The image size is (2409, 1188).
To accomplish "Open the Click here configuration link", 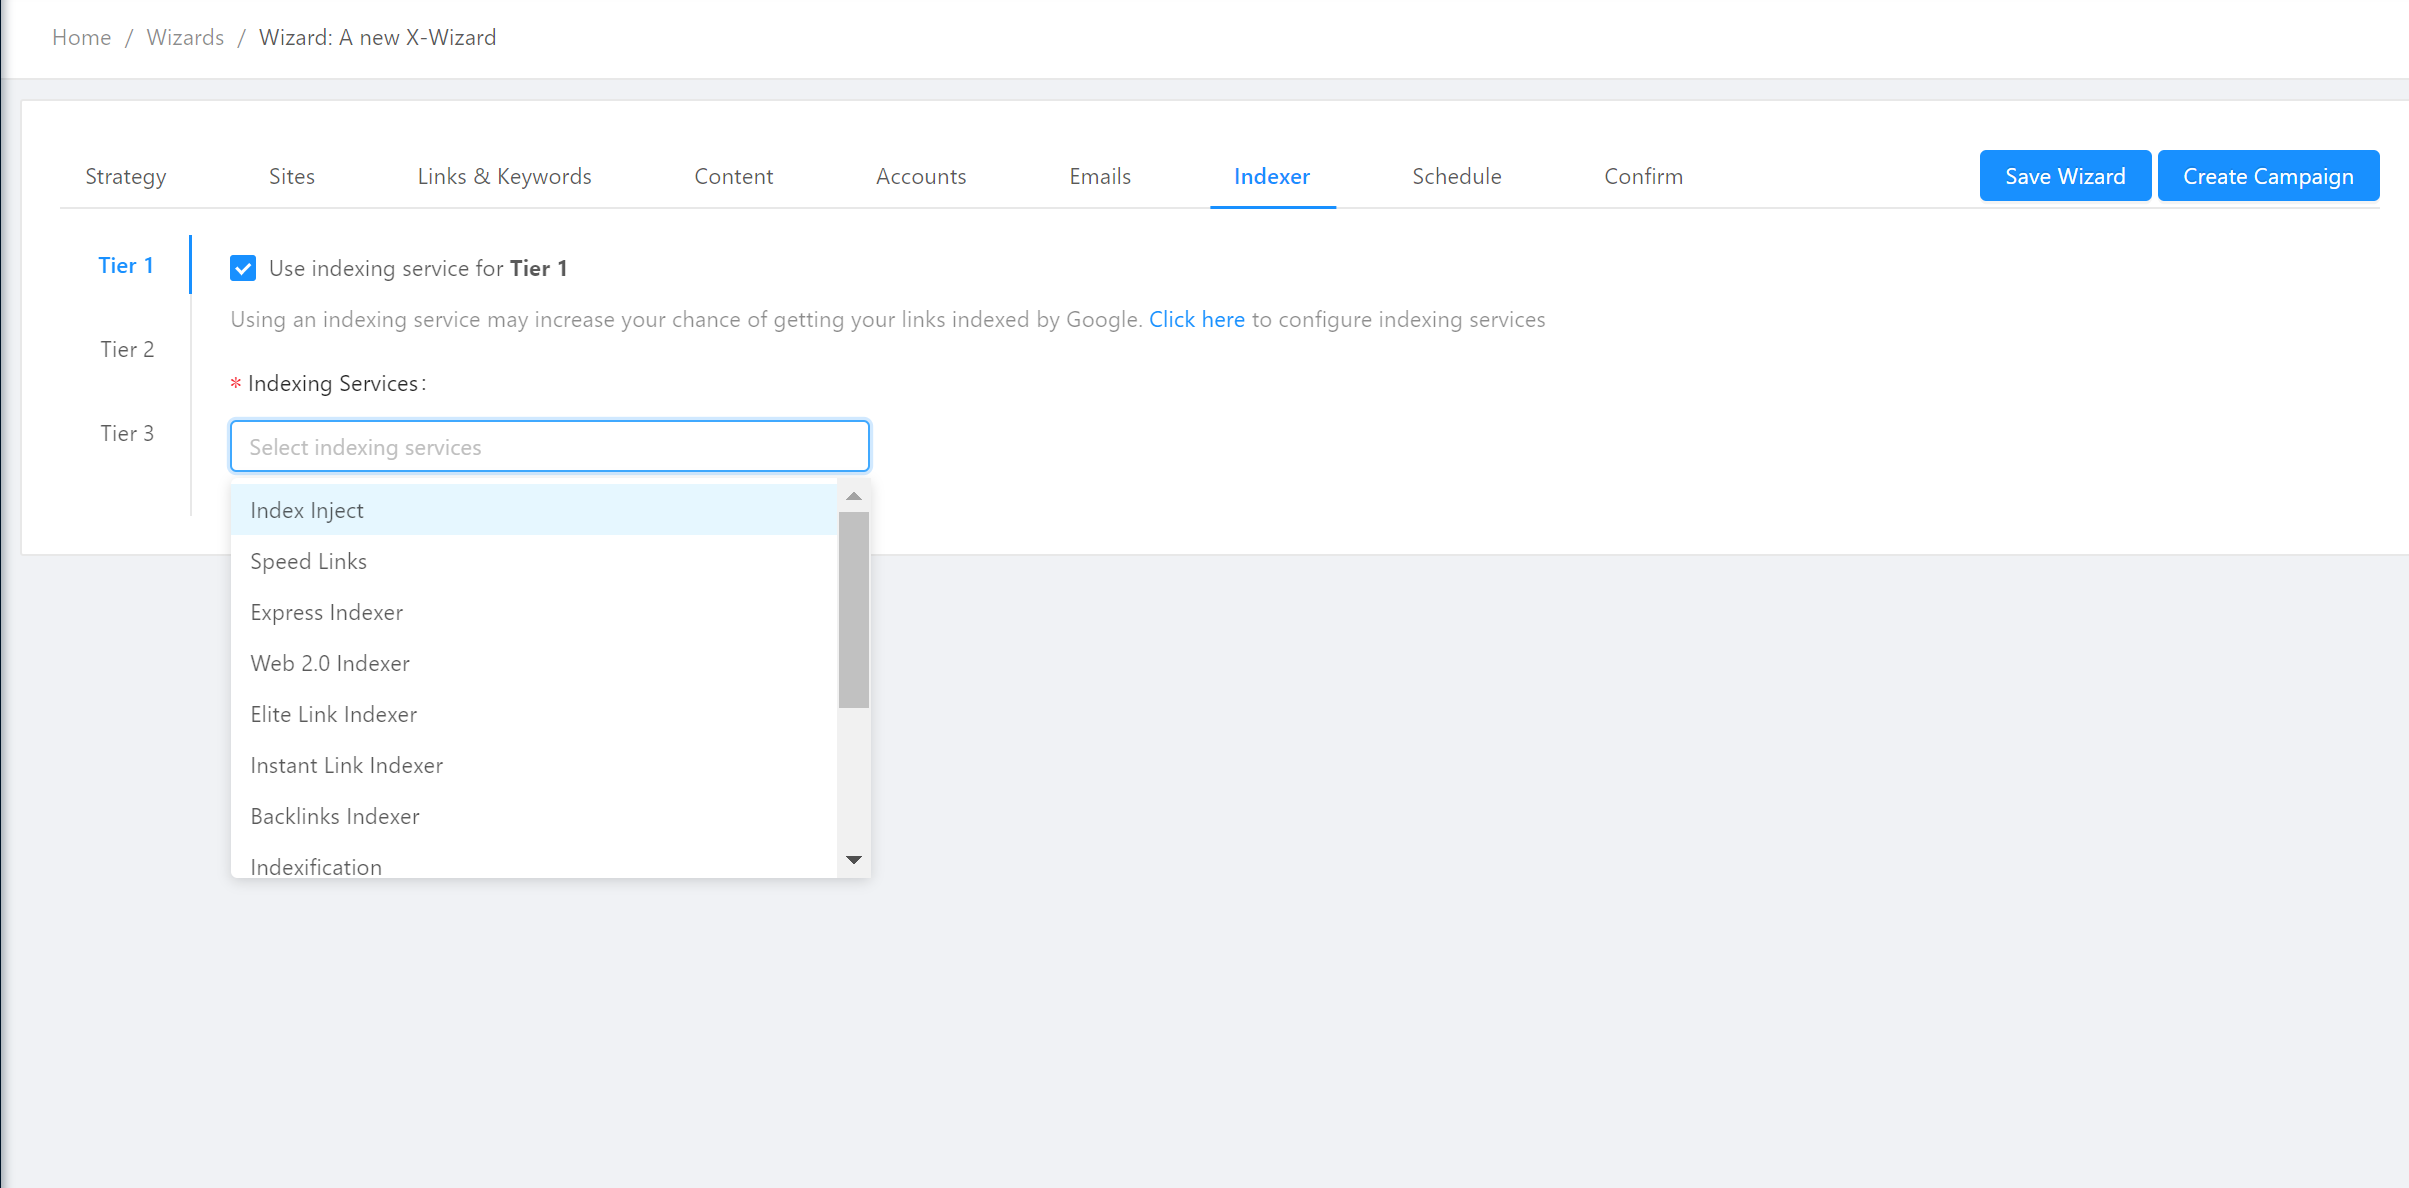I will click(1196, 319).
